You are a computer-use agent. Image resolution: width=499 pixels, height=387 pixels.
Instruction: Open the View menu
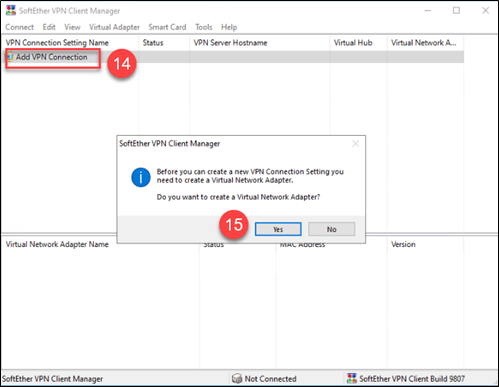click(72, 27)
